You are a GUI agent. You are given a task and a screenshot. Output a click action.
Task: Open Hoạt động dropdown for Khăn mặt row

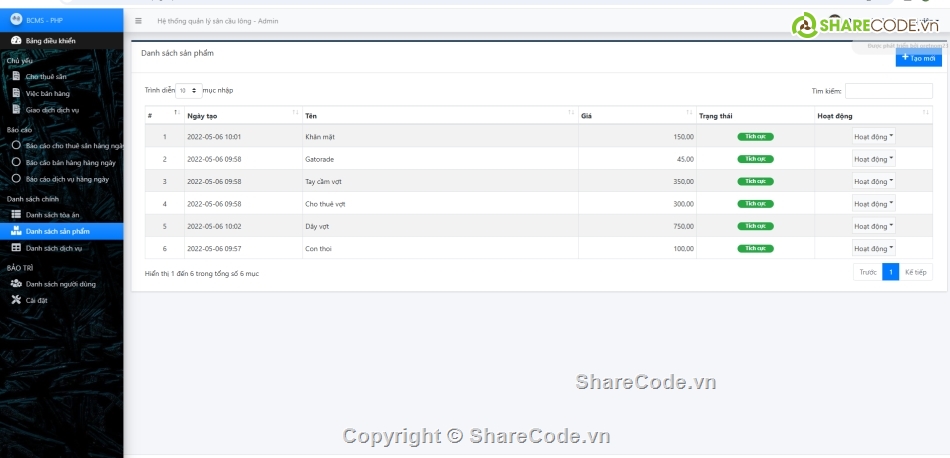(873, 137)
